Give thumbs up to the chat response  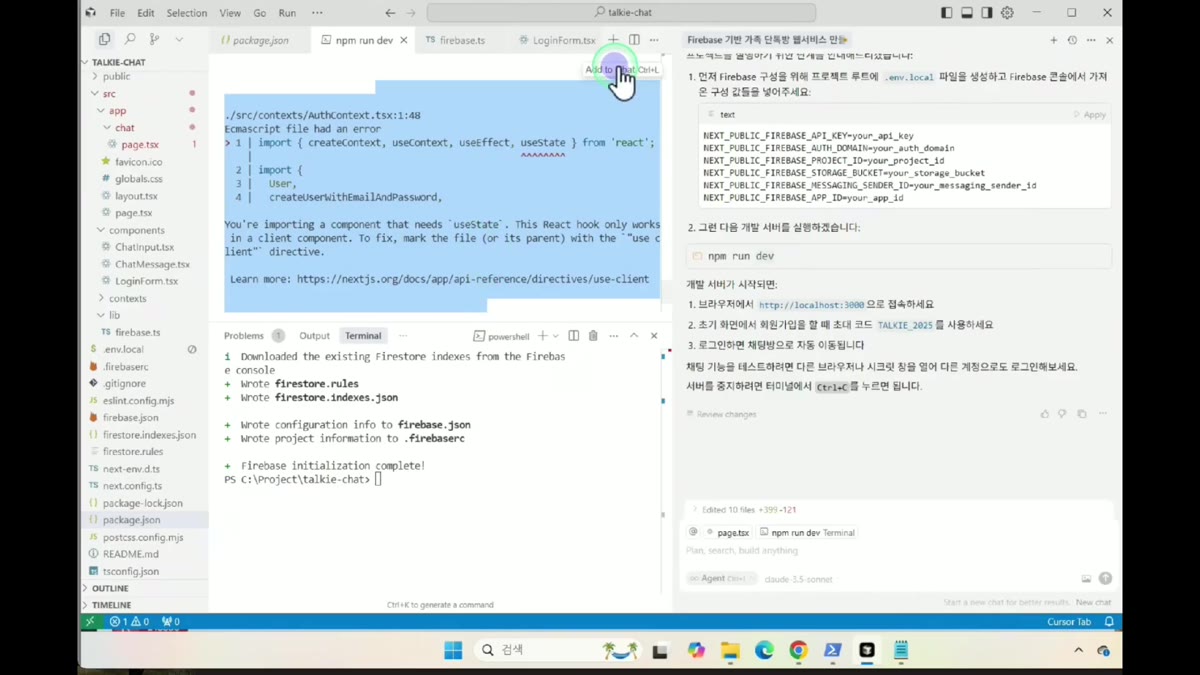click(1045, 414)
